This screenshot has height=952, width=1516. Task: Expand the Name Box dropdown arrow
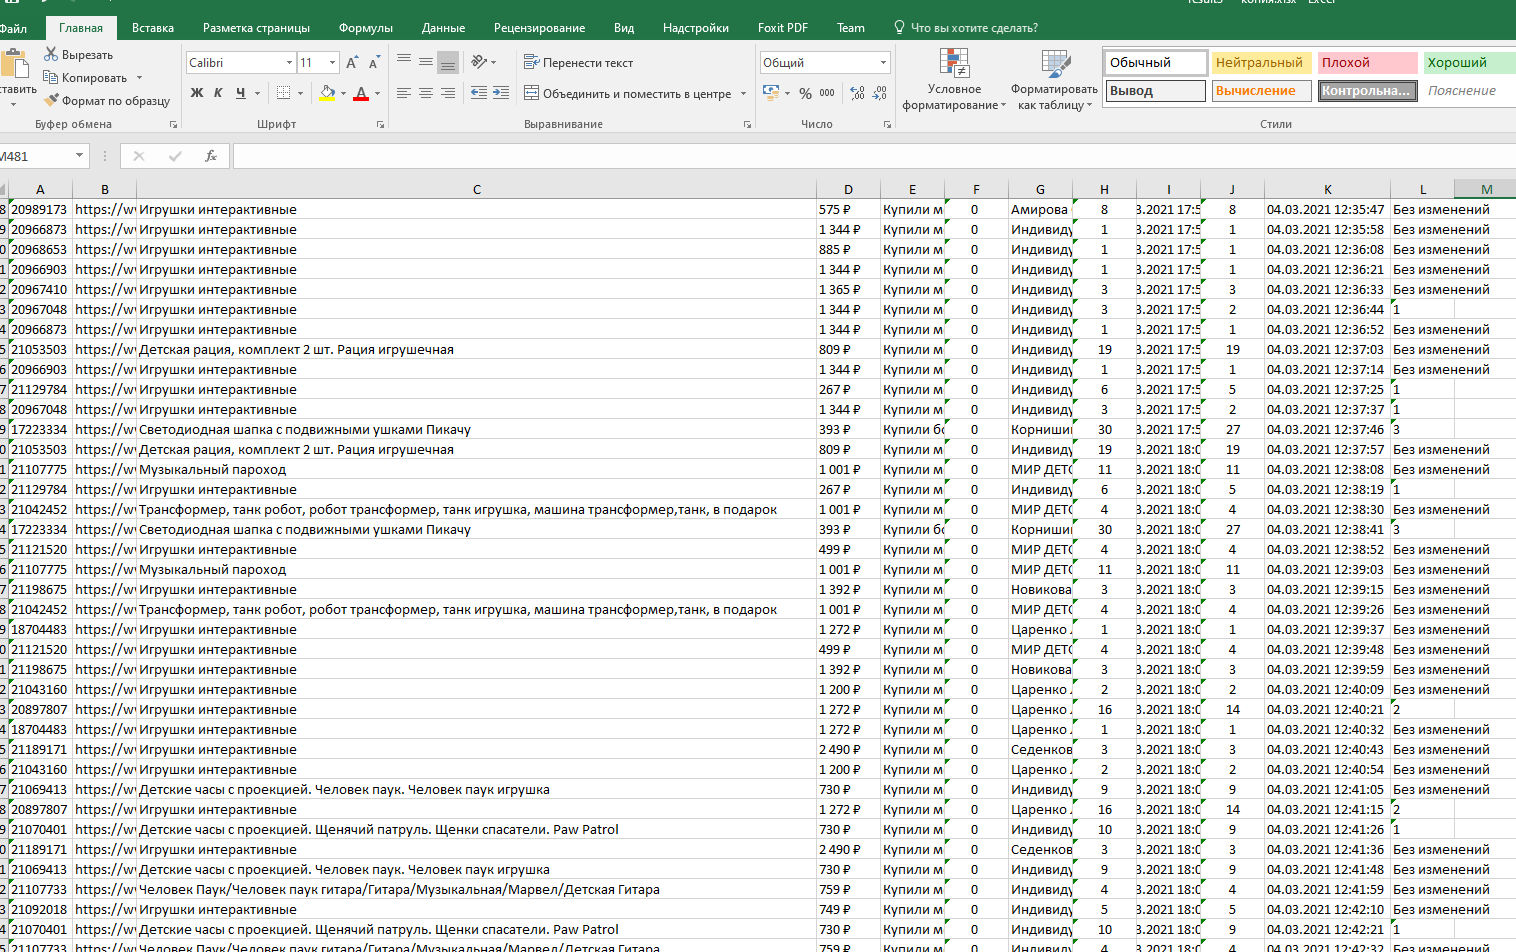point(79,156)
